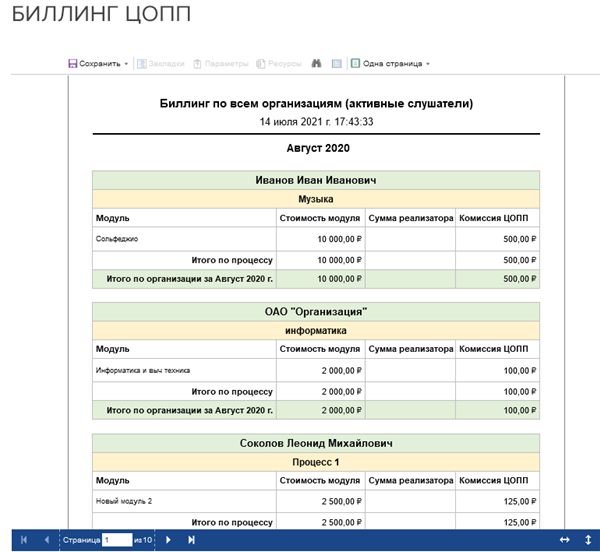Click the full-screen view icon in toolbar

(337, 63)
